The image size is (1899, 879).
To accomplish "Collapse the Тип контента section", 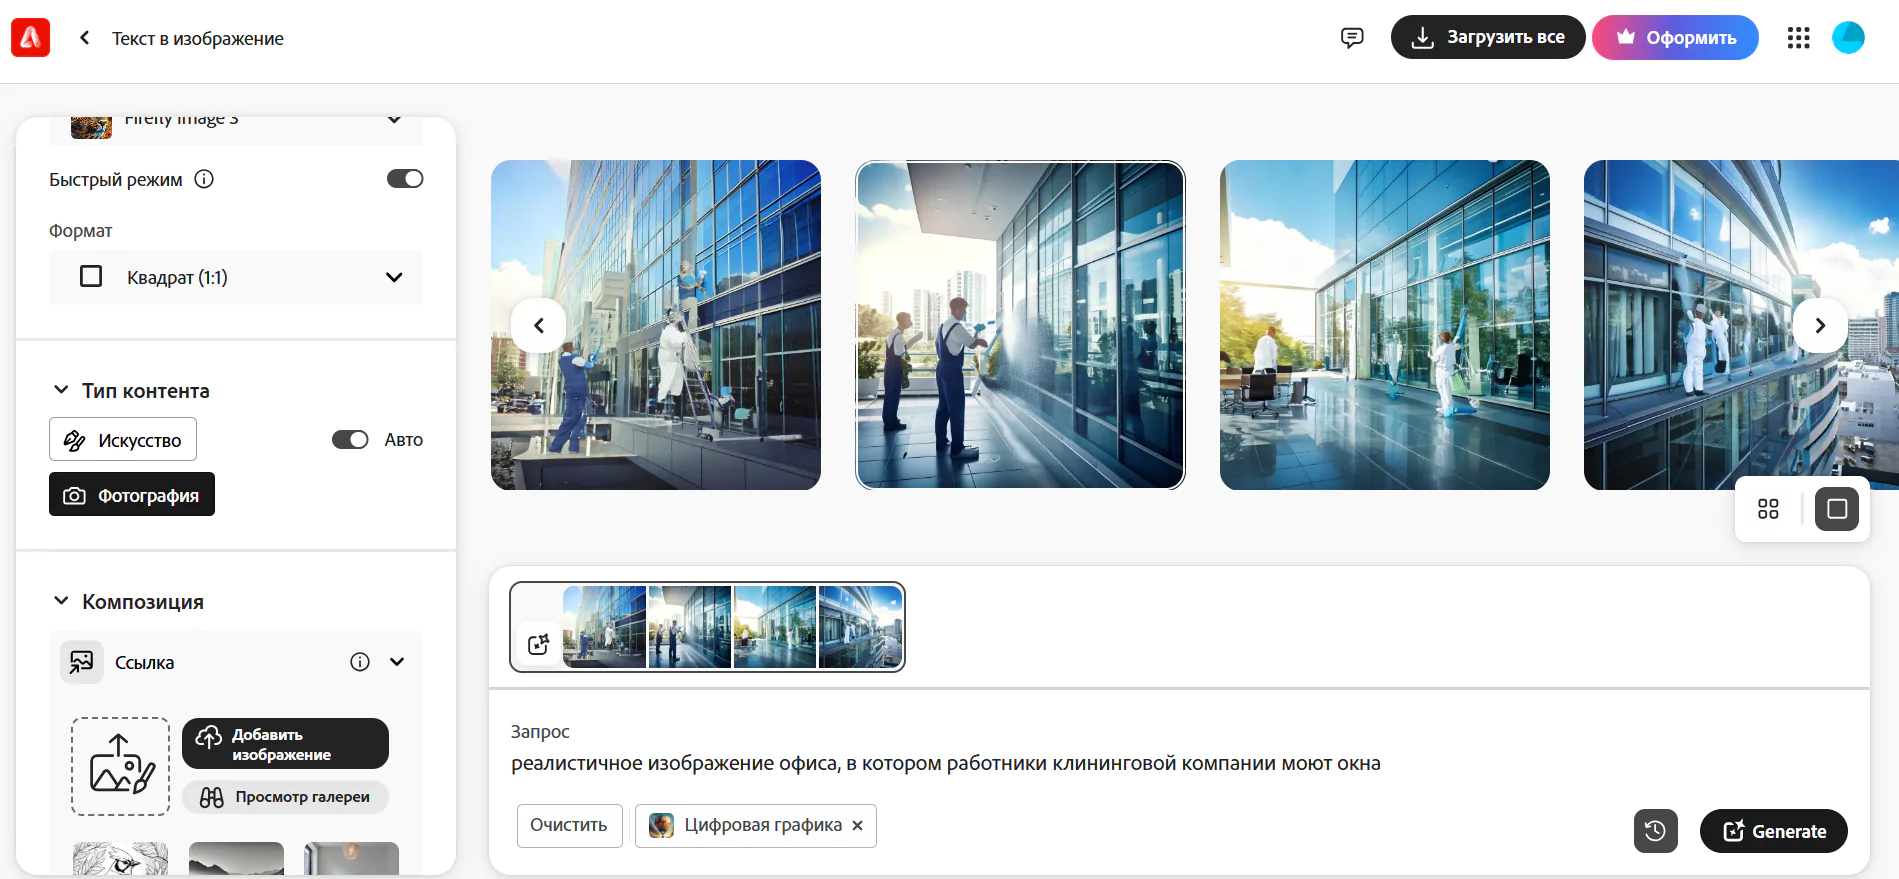I will pos(61,390).
